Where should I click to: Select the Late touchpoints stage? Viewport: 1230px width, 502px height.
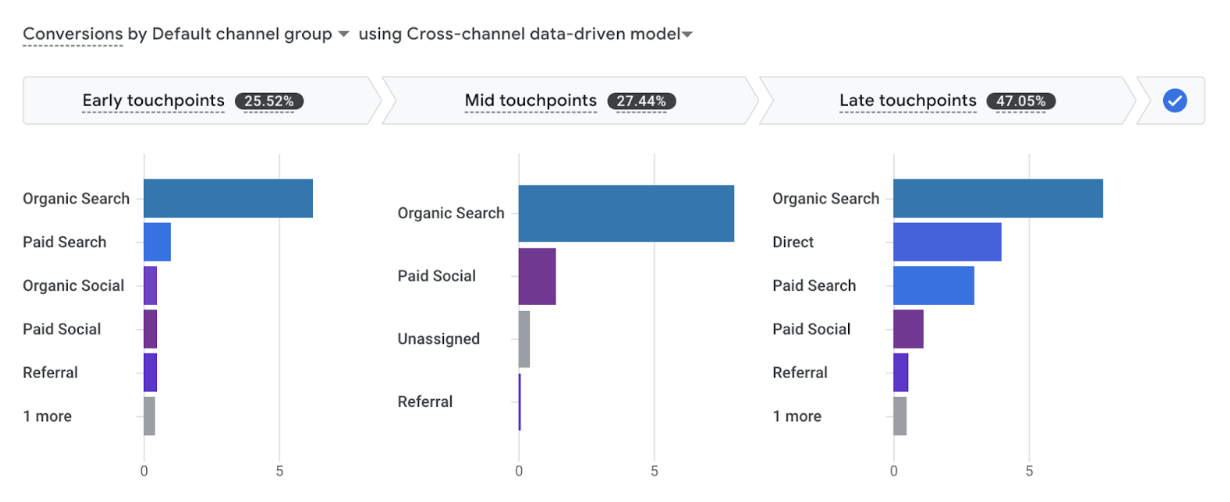click(907, 101)
